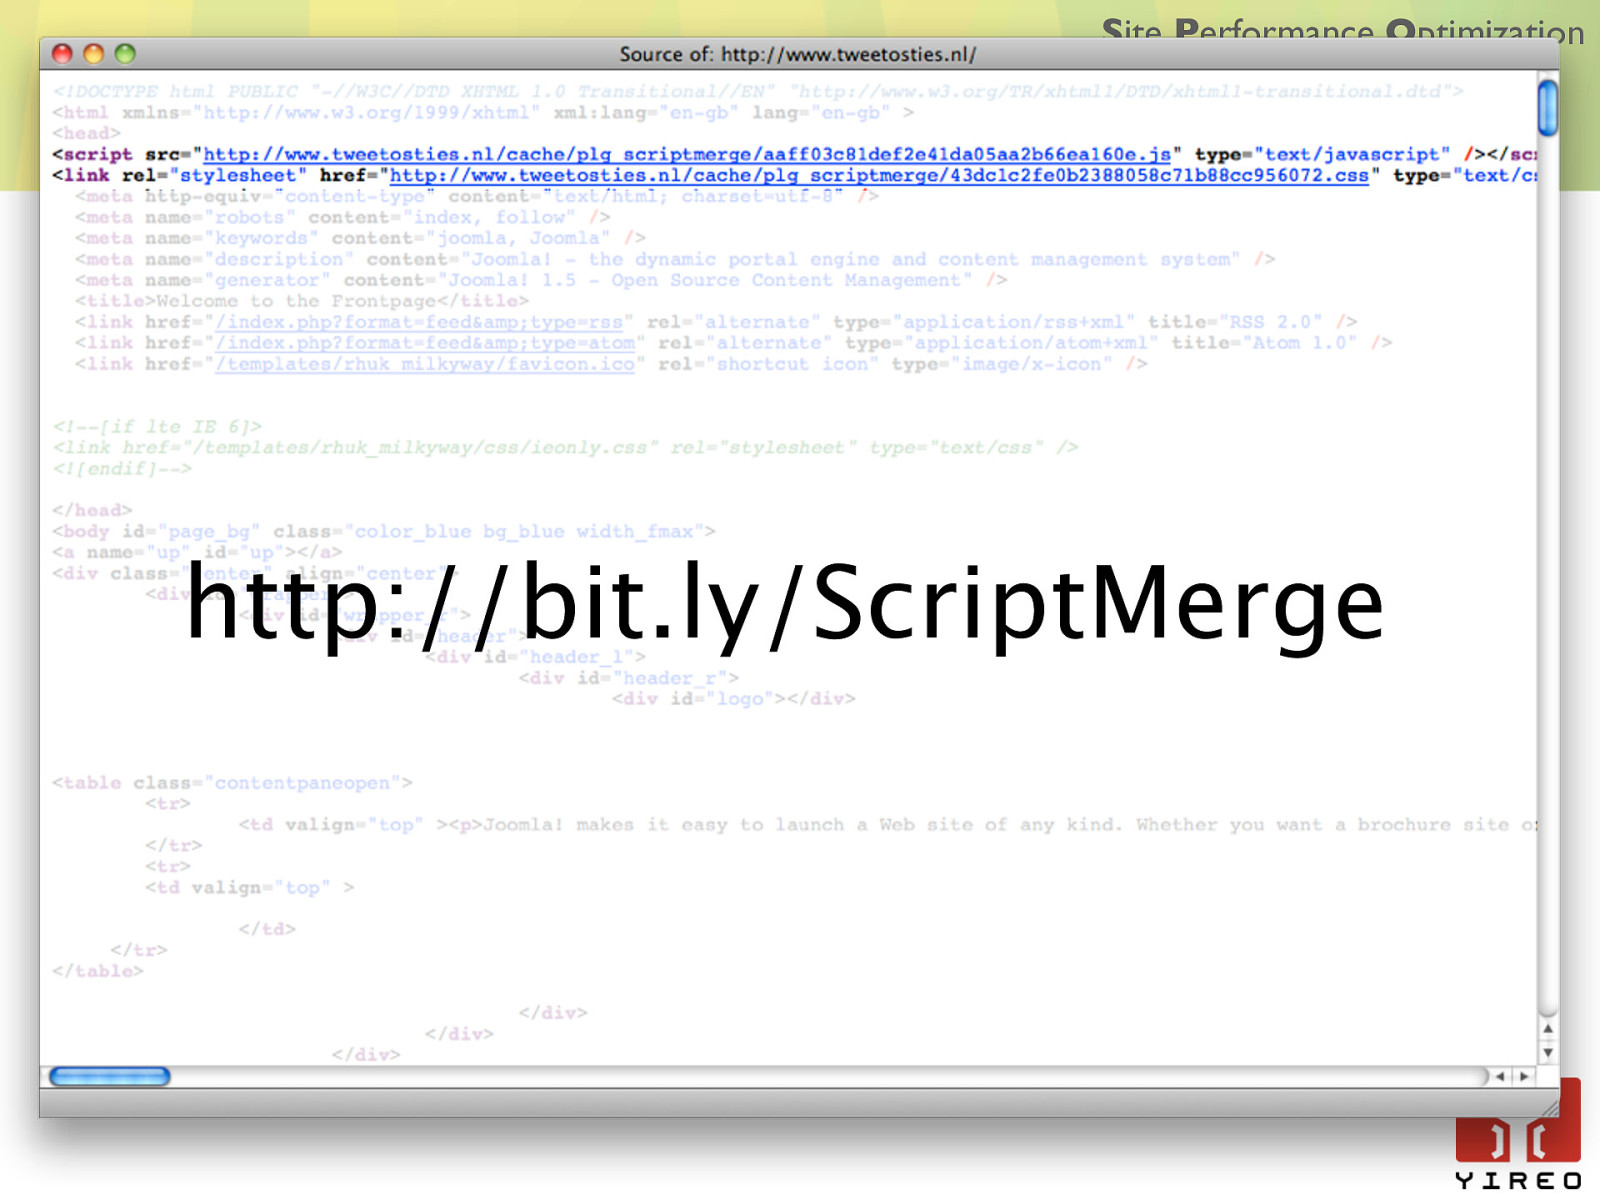The width and height of the screenshot is (1600, 1200).
Task: Click the horizontal scrollbar thumb
Action: coord(110,1077)
